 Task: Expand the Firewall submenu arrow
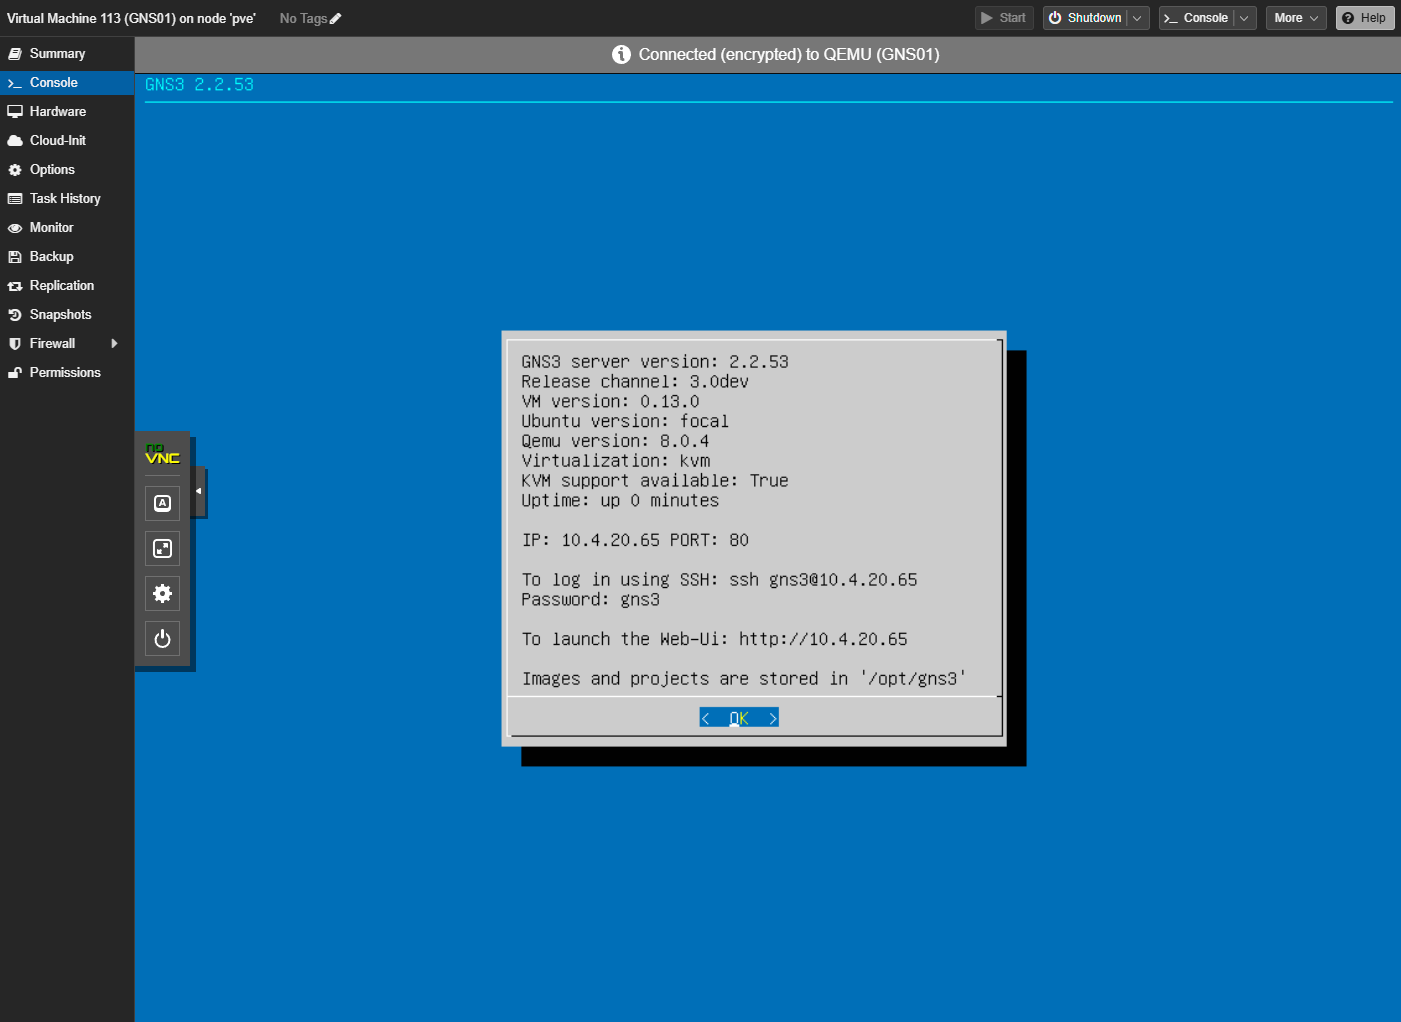[114, 343]
